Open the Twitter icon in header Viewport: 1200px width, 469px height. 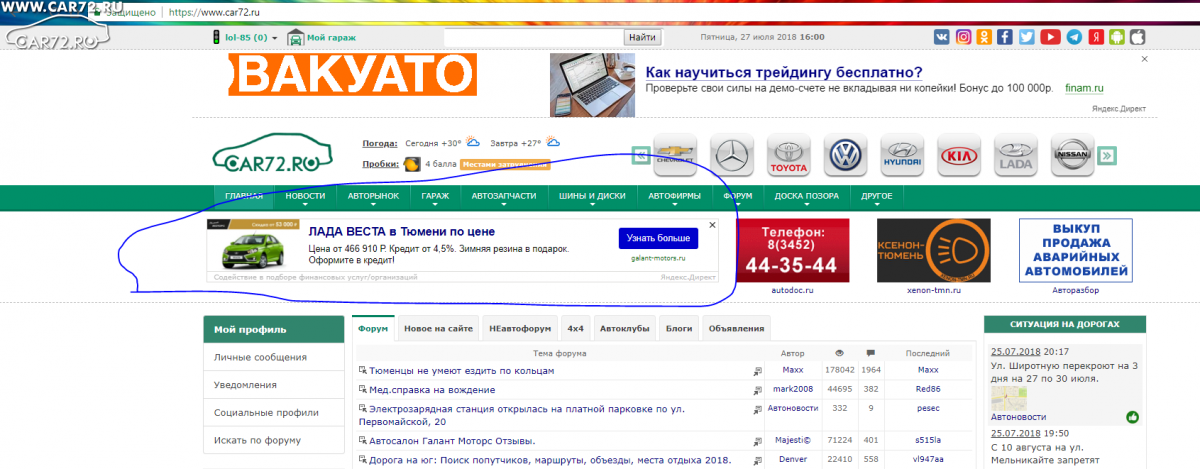point(1028,37)
